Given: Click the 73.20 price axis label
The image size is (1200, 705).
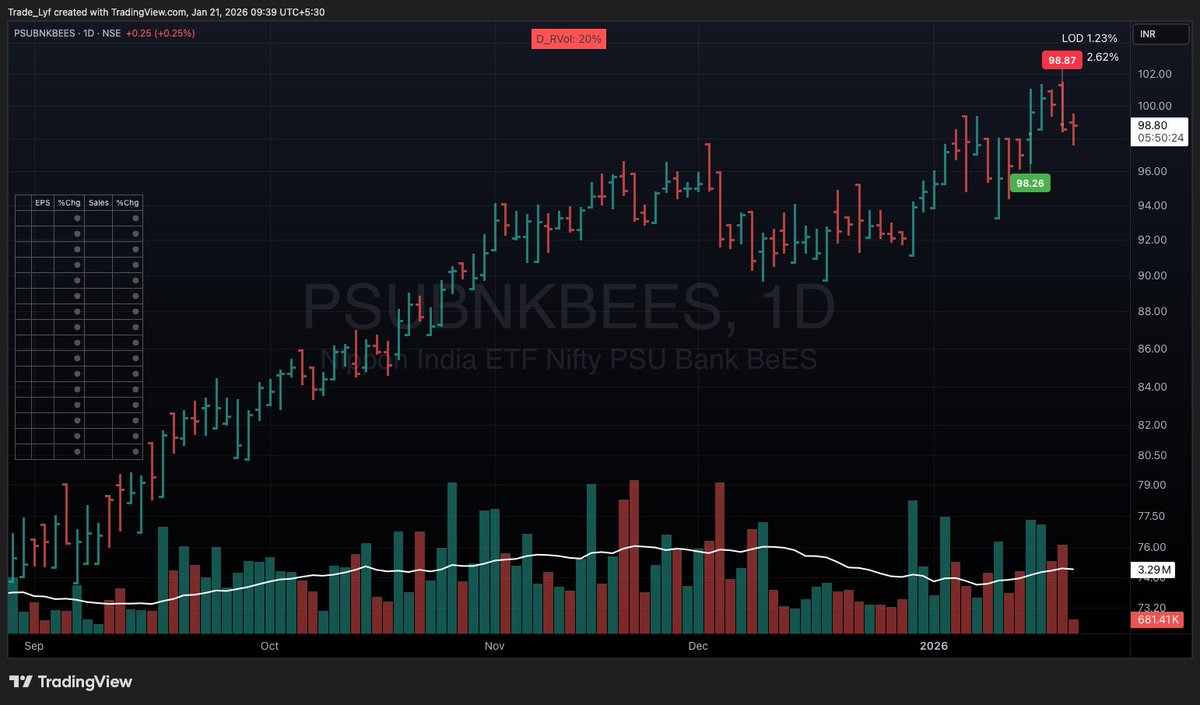Looking at the screenshot, I should (x=1153, y=607).
